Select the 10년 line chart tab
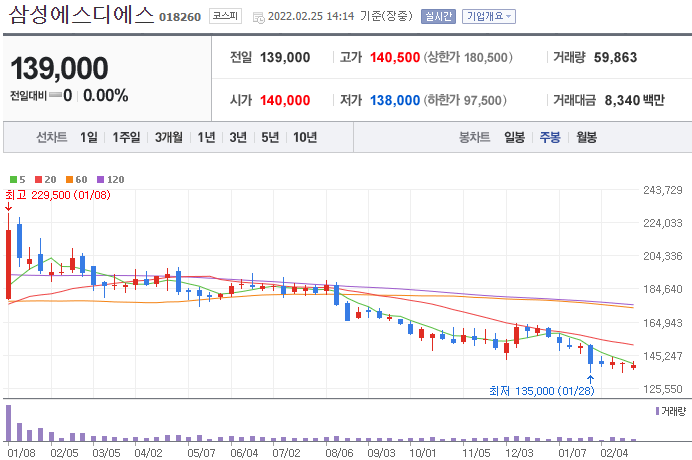Image resolution: width=692 pixels, height=460 pixels. pyautogui.click(x=305, y=137)
